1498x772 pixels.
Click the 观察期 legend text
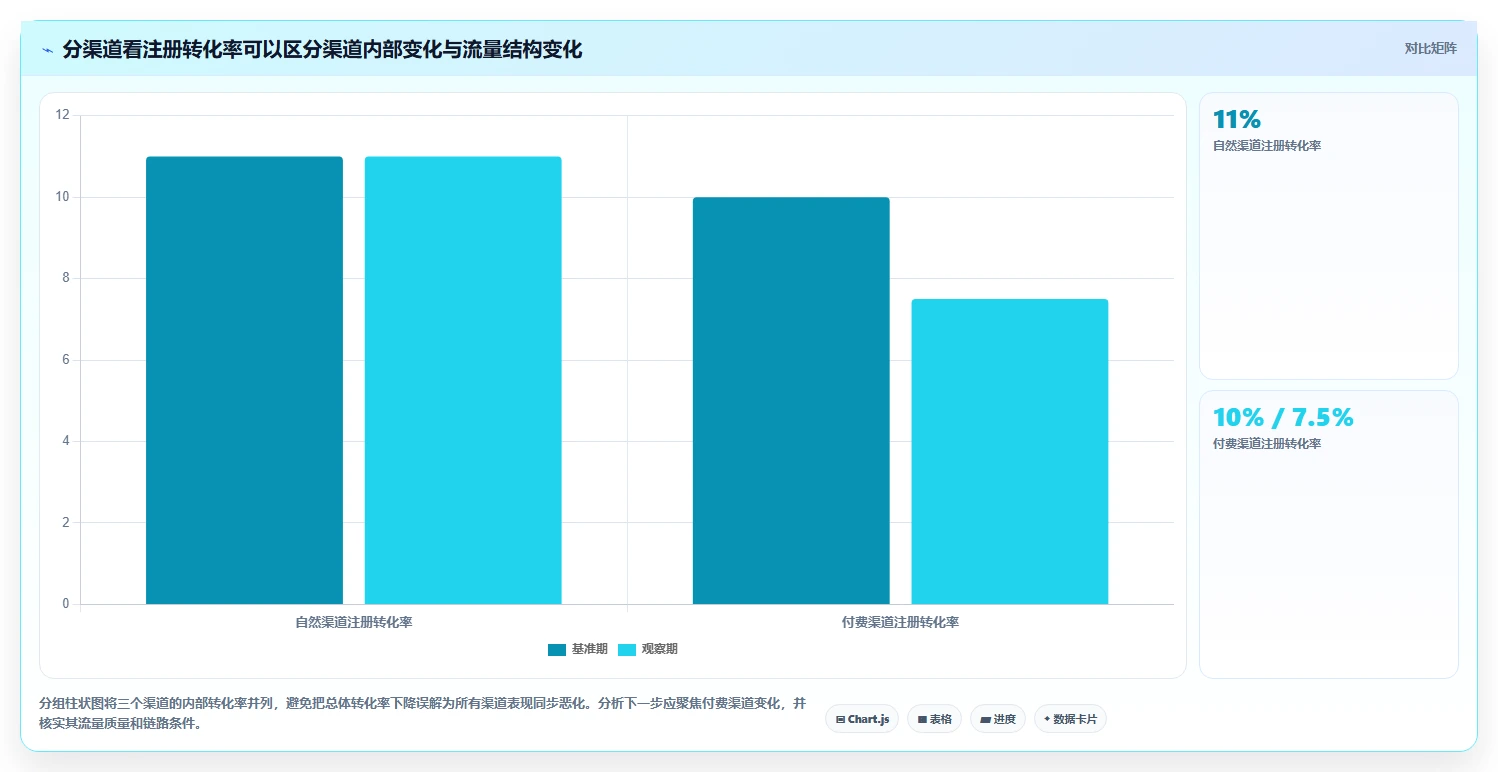[660, 649]
